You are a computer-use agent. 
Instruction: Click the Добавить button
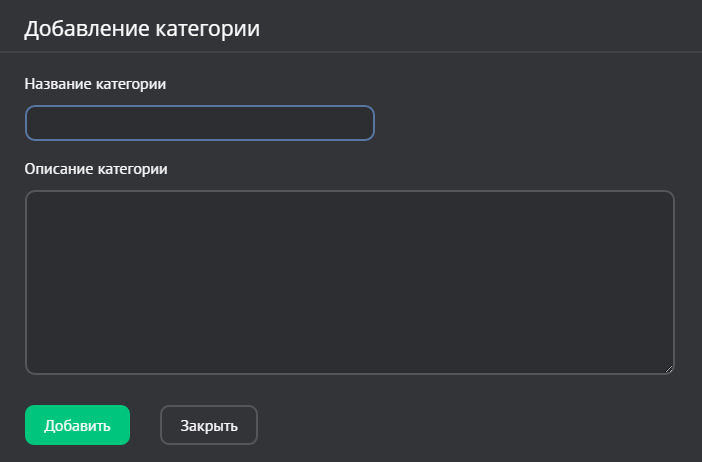77,425
